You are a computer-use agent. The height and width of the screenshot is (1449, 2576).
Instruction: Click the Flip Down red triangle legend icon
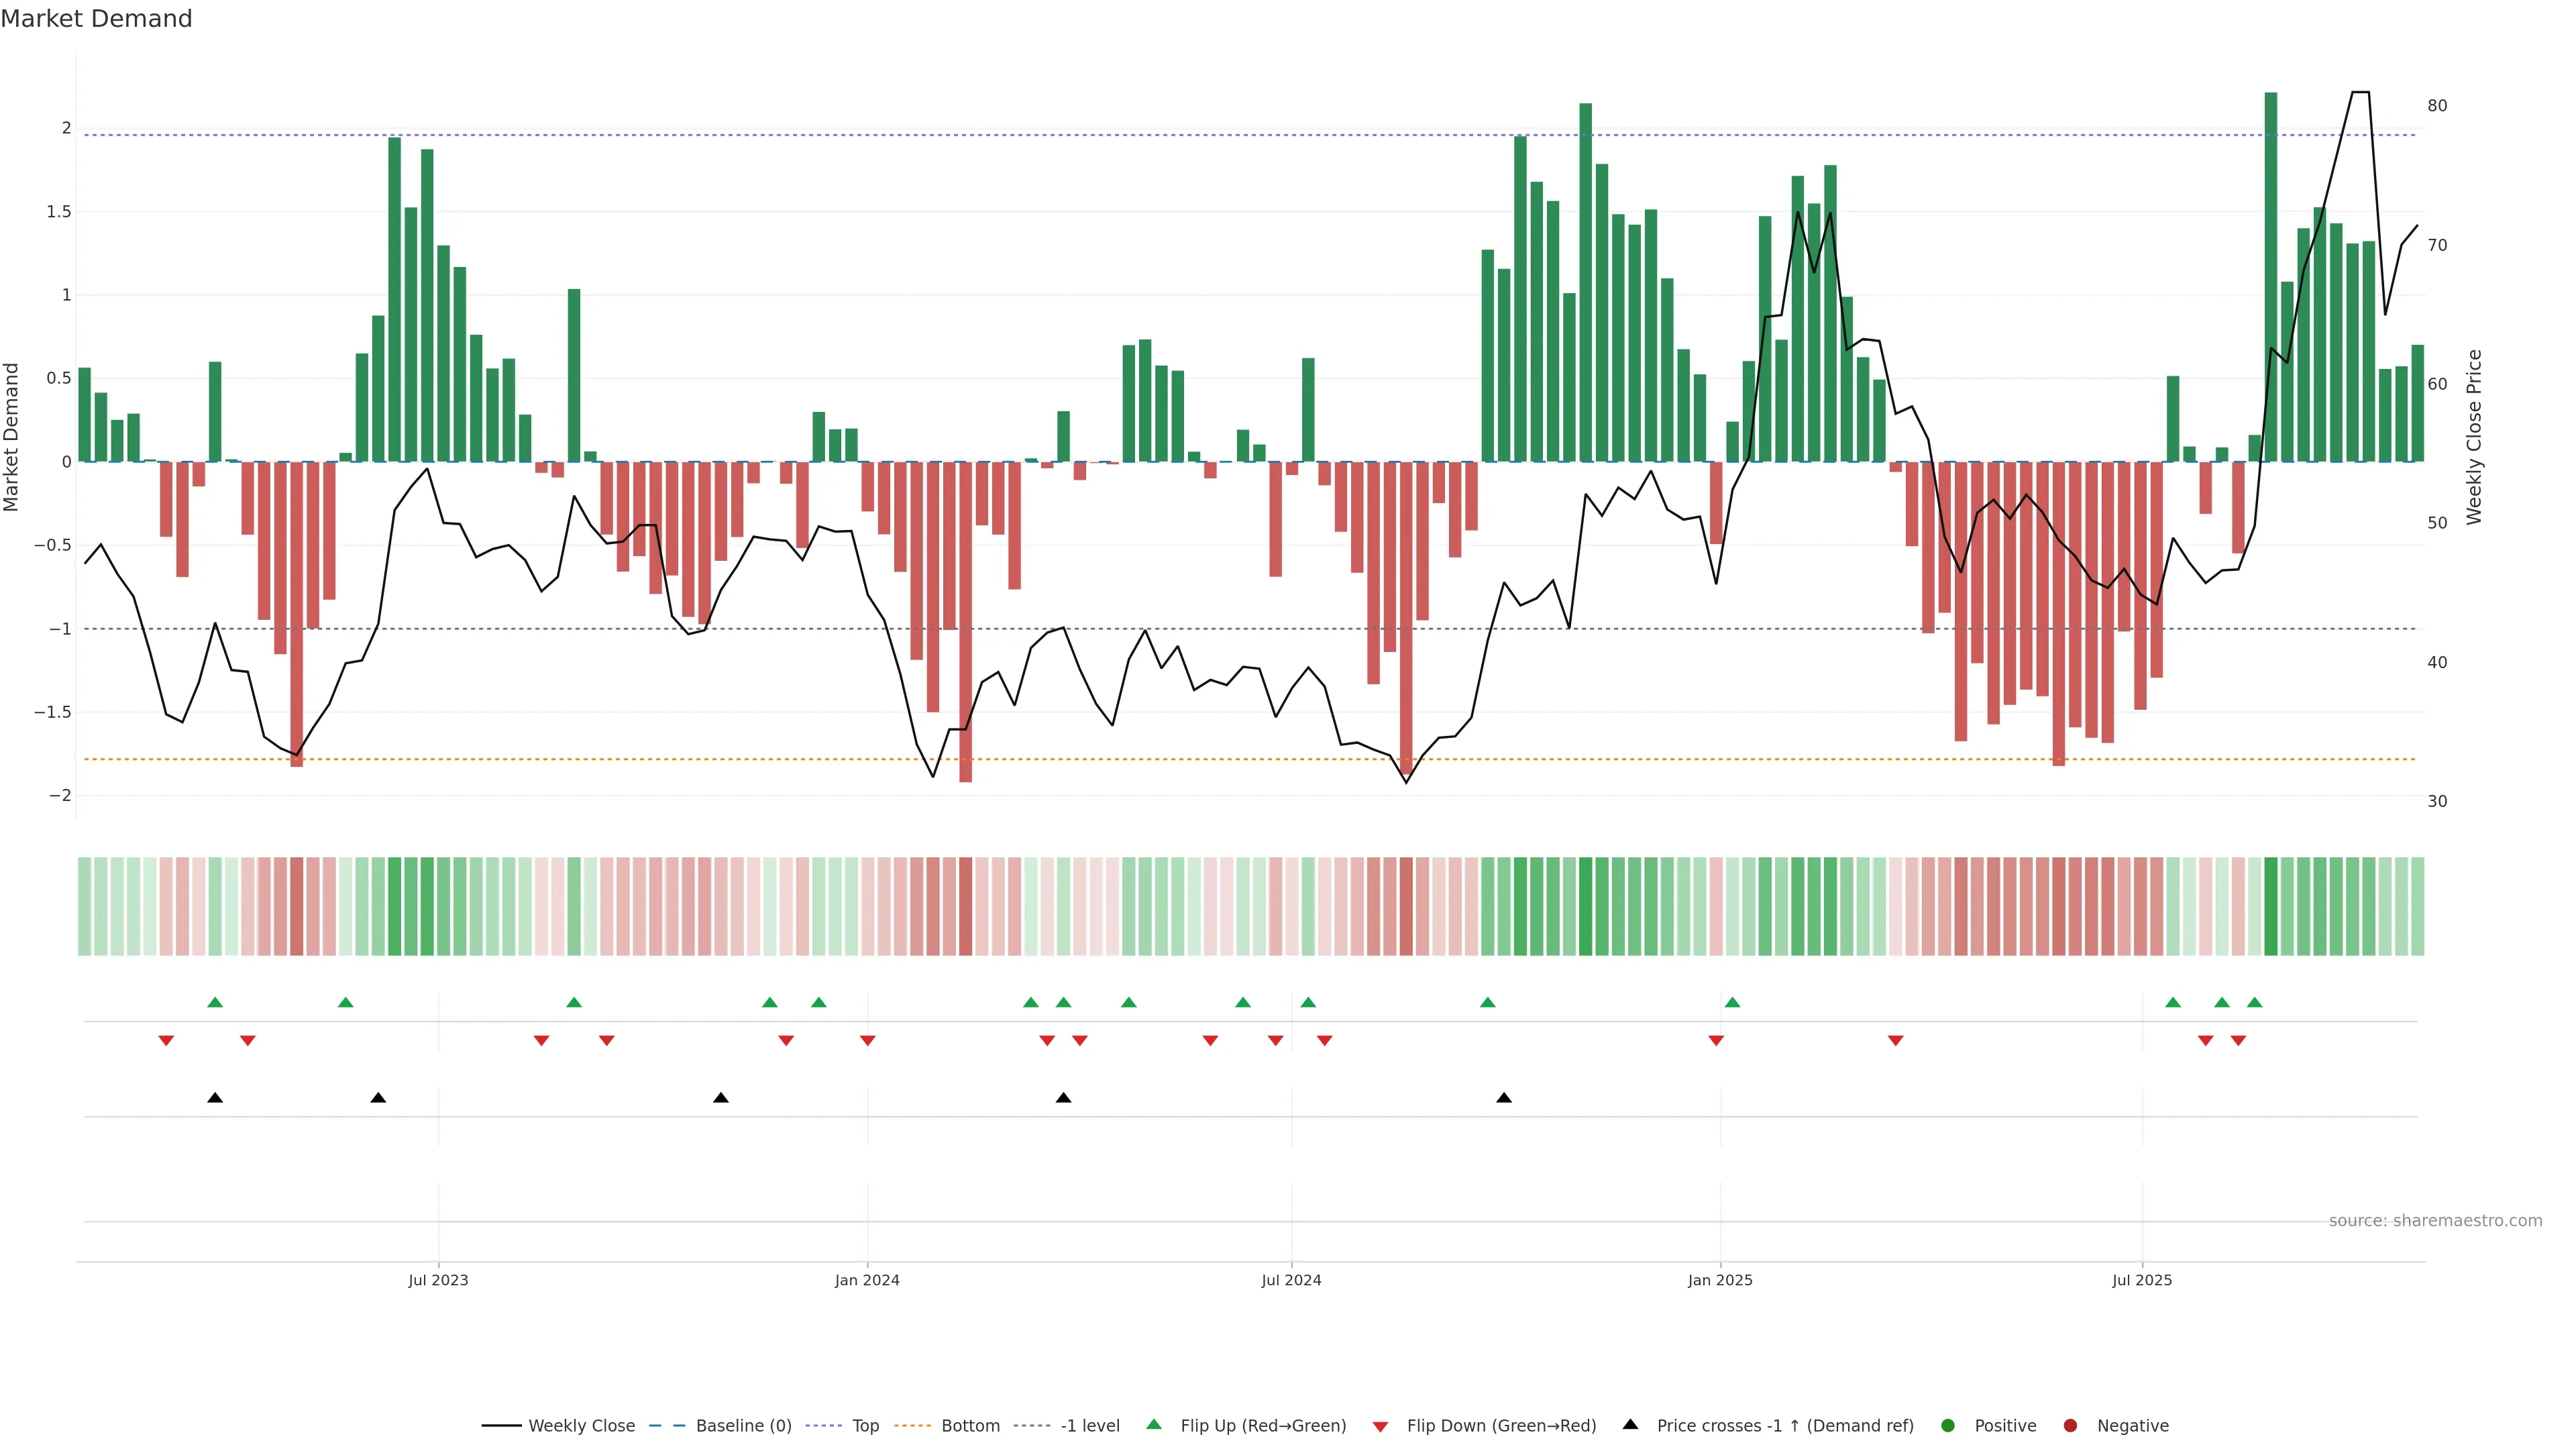[x=1380, y=1426]
